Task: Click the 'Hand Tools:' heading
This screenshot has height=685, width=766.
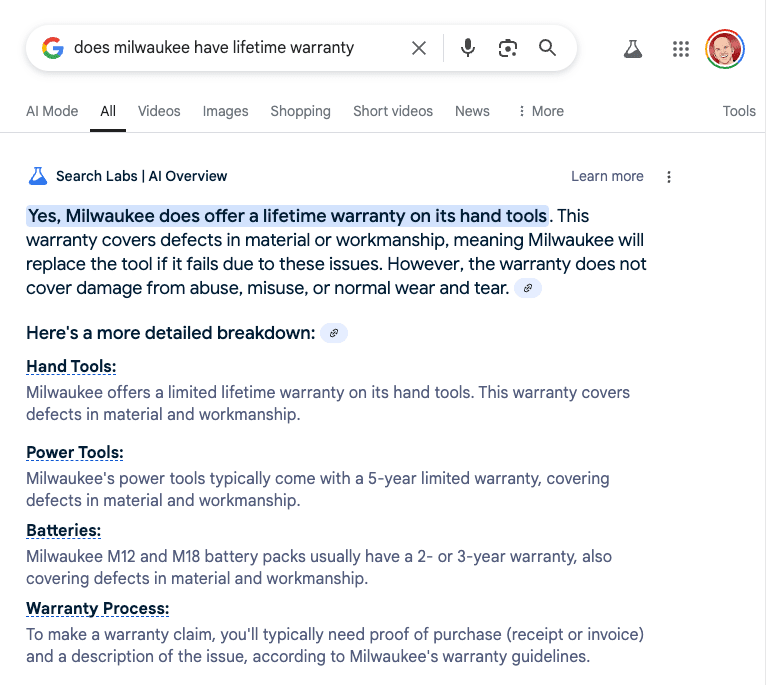Action: pos(71,366)
